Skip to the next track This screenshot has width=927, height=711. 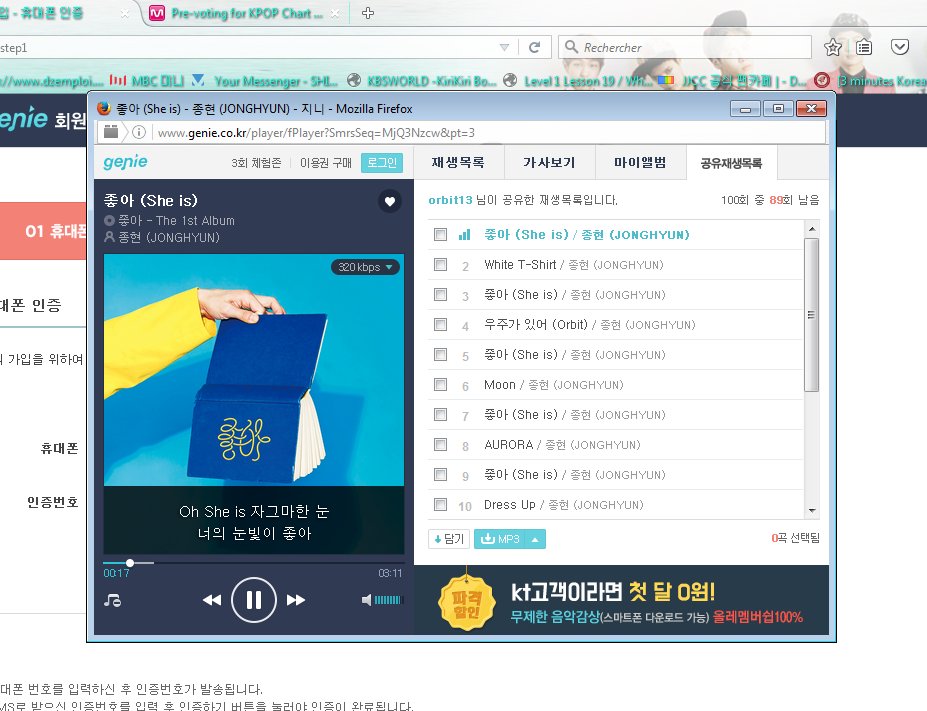296,600
